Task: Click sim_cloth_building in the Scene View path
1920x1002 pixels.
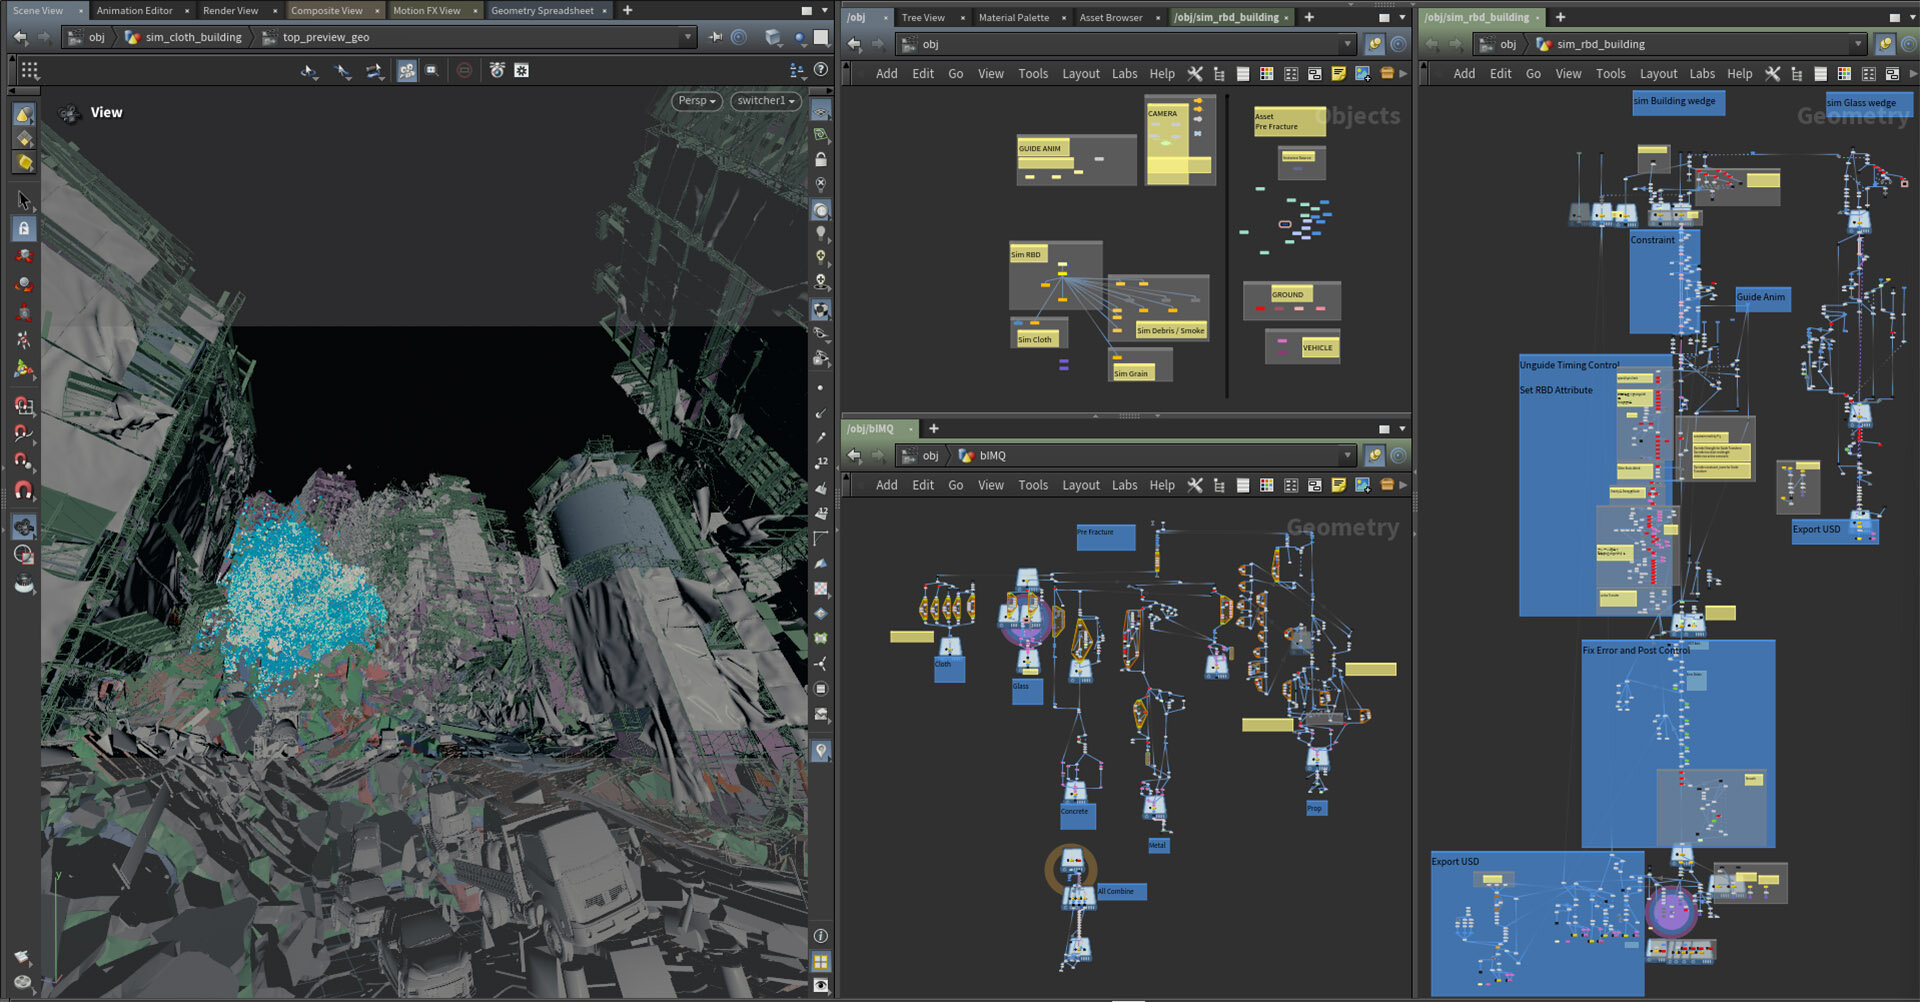Action: [193, 37]
